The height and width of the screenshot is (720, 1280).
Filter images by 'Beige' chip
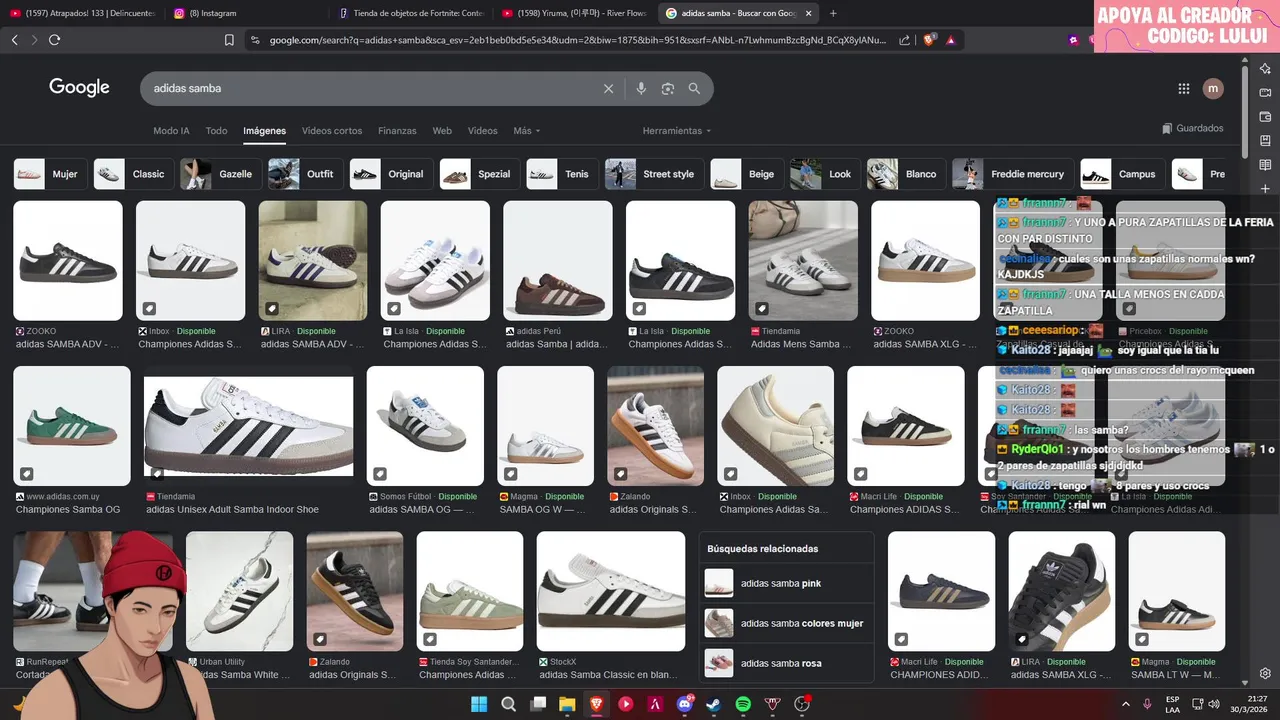[x=745, y=174]
